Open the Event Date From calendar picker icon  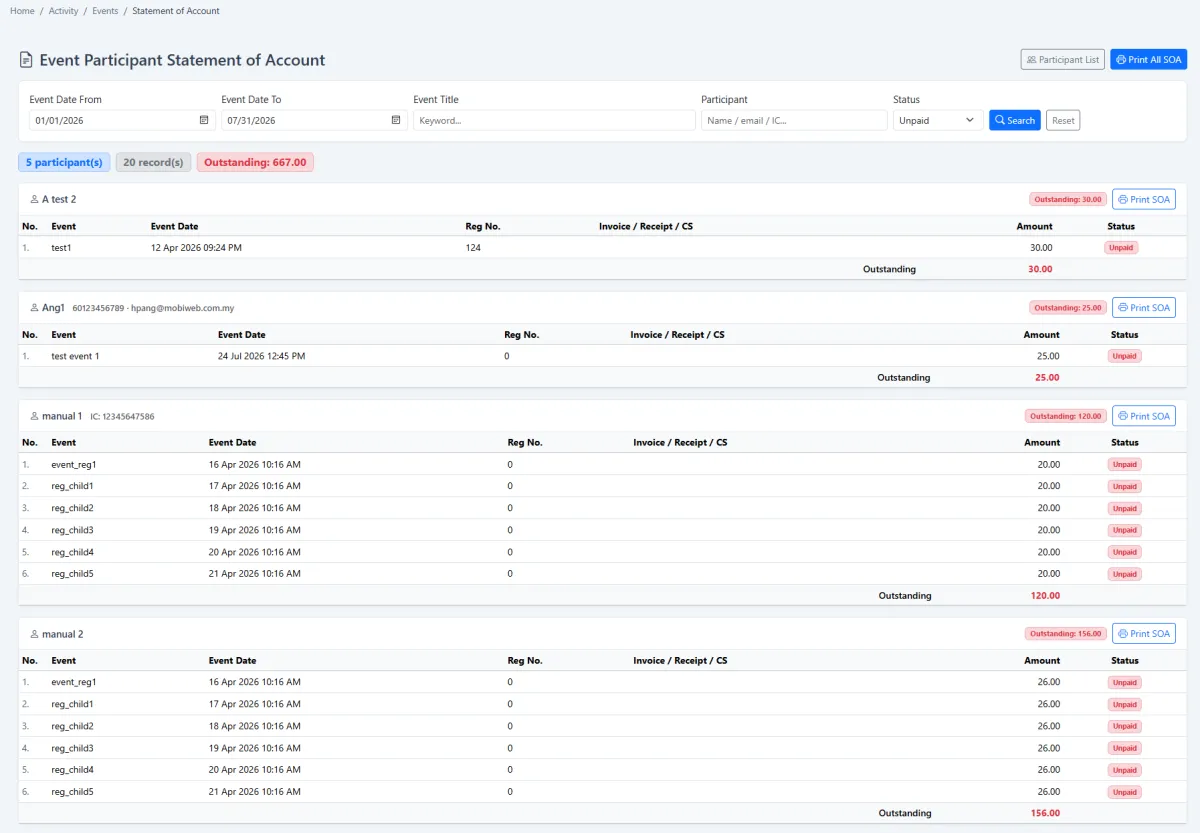204,120
